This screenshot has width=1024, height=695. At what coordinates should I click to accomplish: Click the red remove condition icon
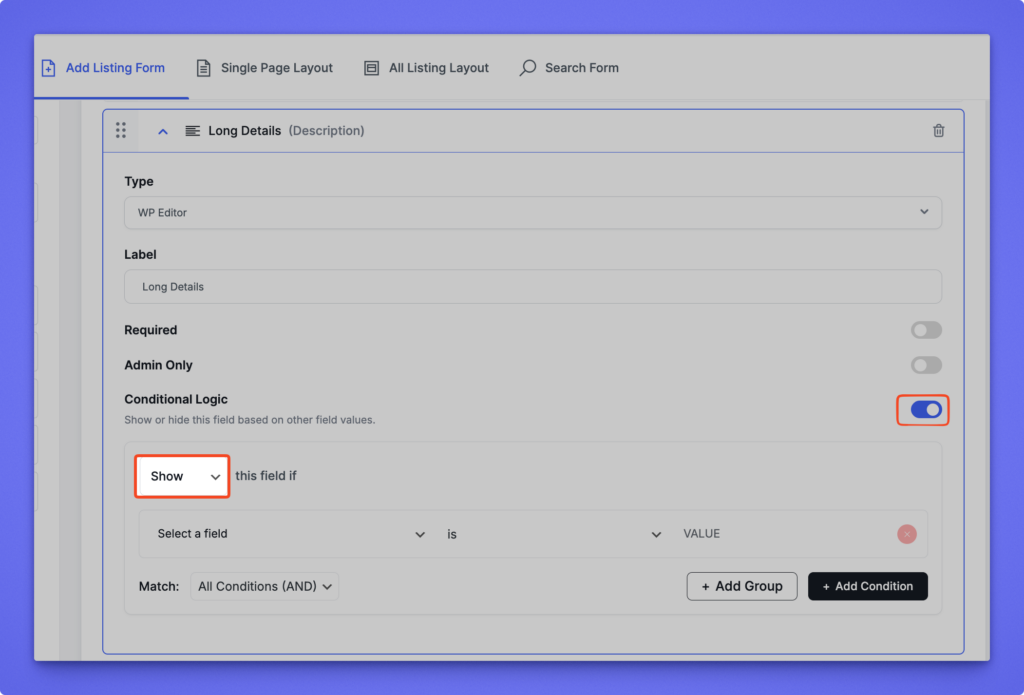pos(906,534)
